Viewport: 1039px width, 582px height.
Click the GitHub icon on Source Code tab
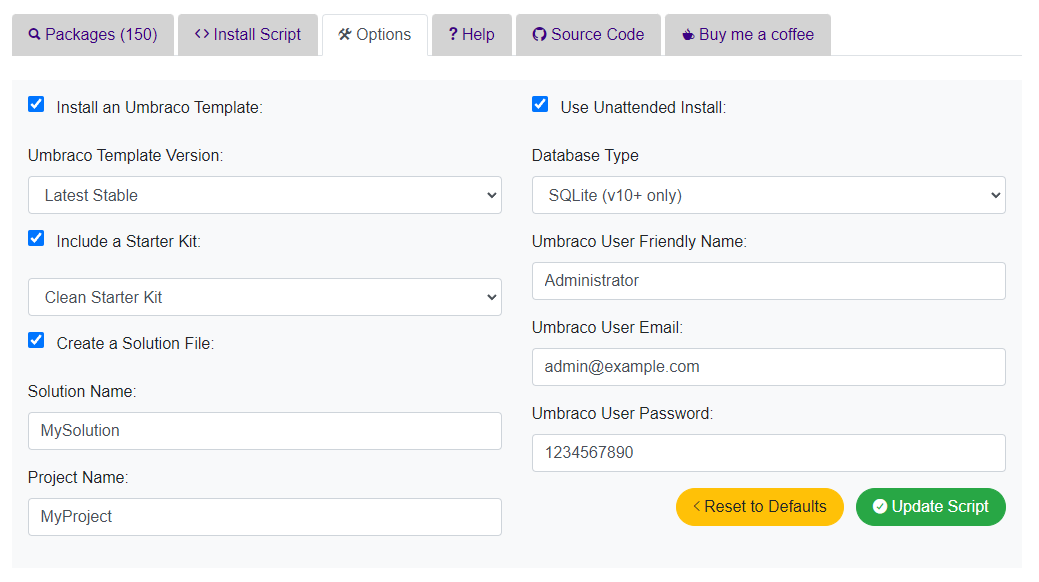[x=539, y=34]
